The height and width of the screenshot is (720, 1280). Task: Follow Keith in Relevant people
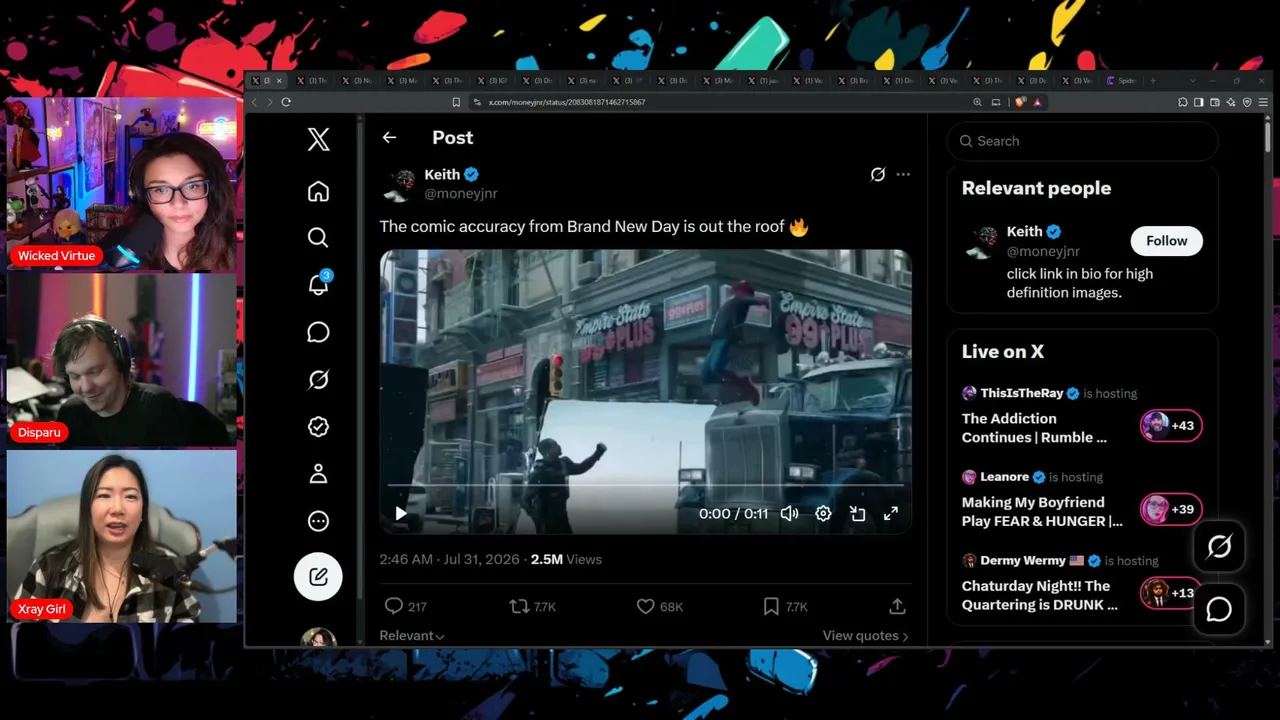1166,241
